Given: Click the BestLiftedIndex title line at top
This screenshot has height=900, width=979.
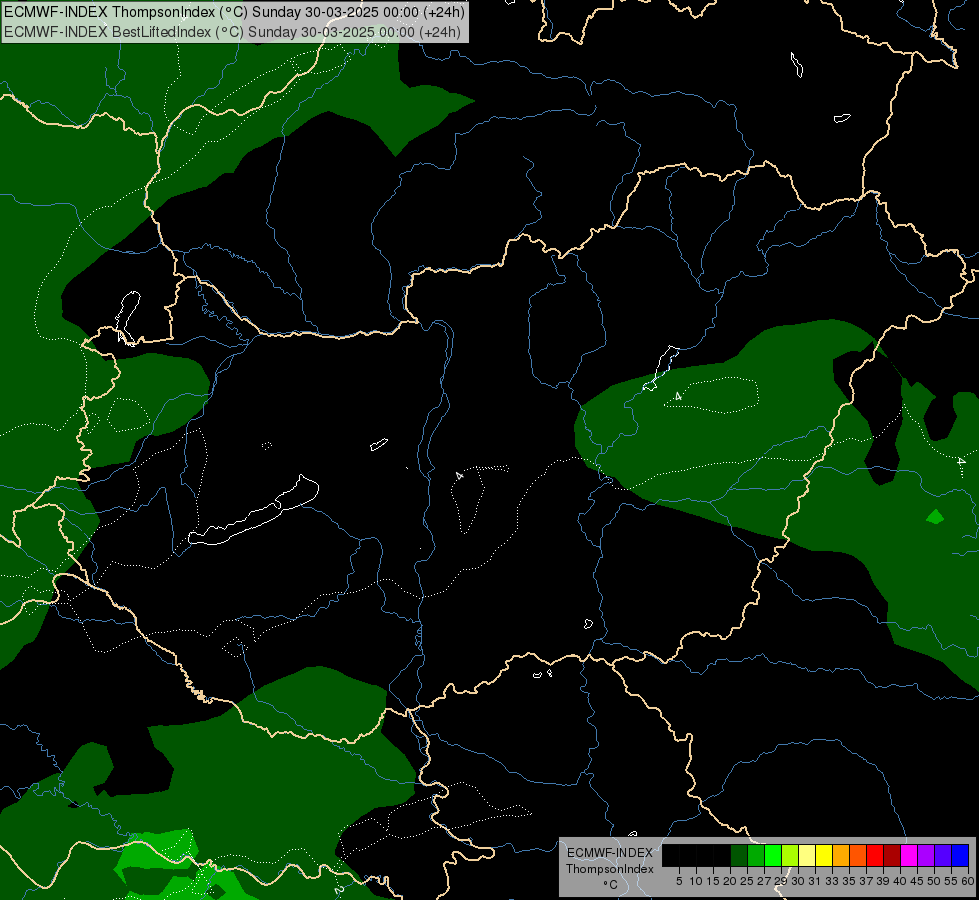Looking at the screenshot, I should click(x=232, y=32).
